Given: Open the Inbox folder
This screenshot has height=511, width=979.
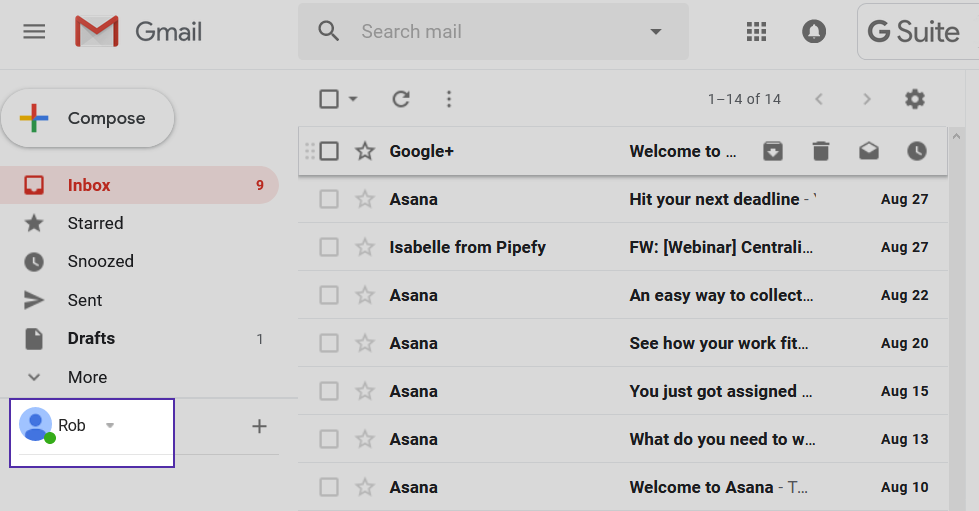Looking at the screenshot, I should [x=139, y=185].
